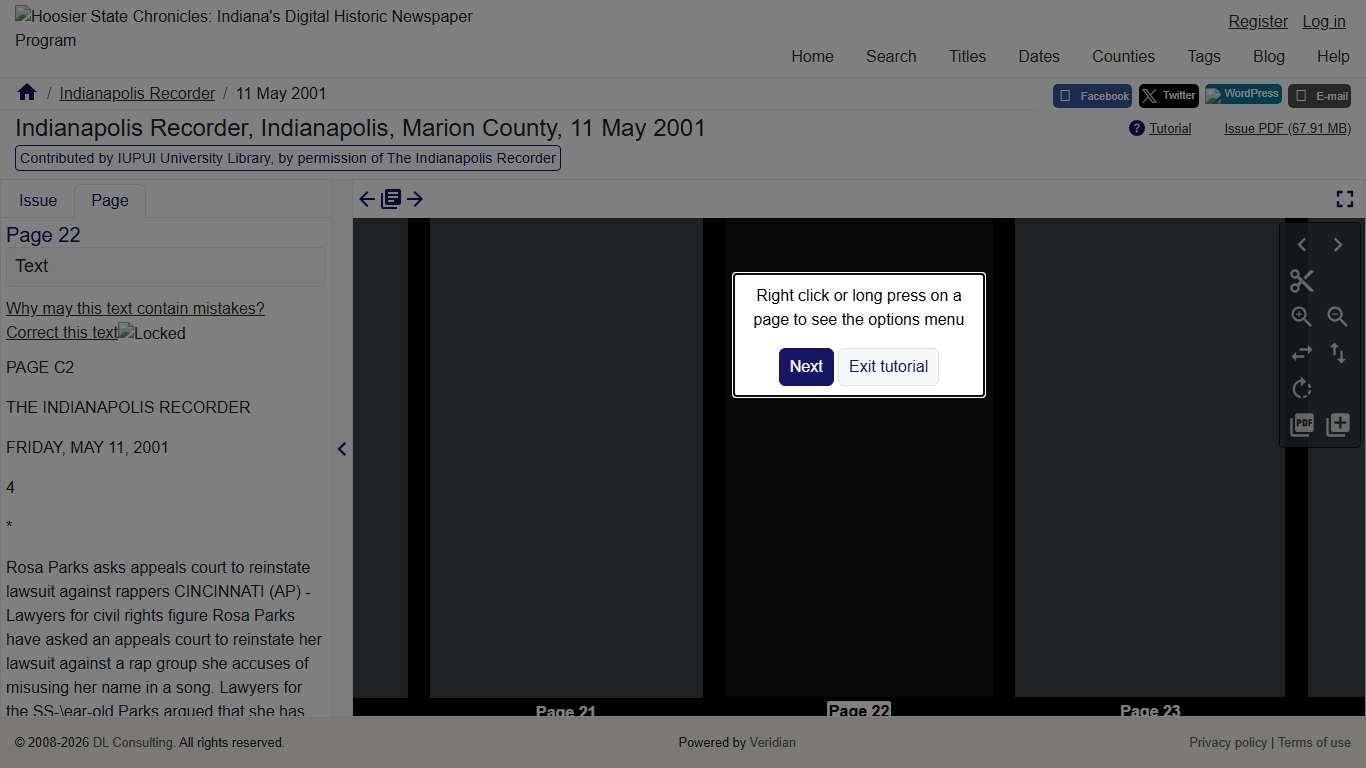Select the scissors clip tool
The image size is (1366, 768).
1301,281
